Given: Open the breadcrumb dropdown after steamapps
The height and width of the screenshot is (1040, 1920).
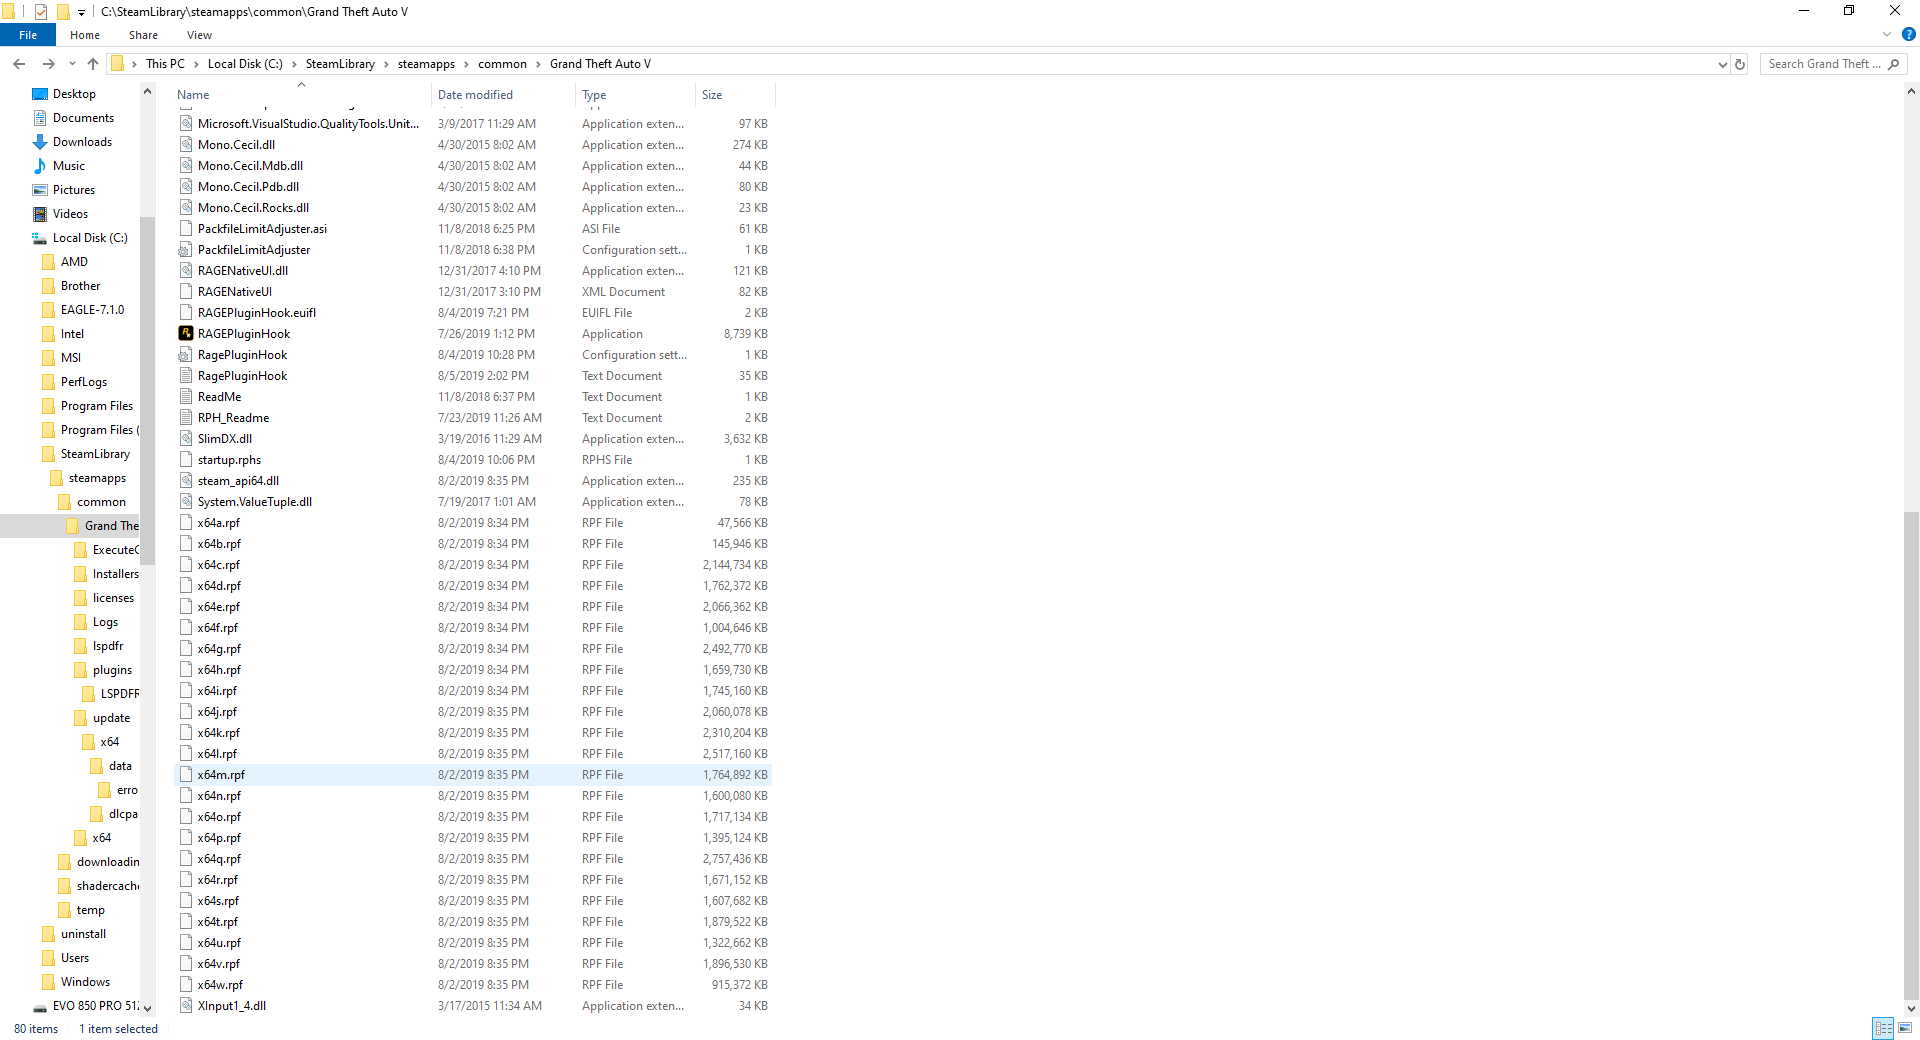Looking at the screenshot, I should [466, 64].
